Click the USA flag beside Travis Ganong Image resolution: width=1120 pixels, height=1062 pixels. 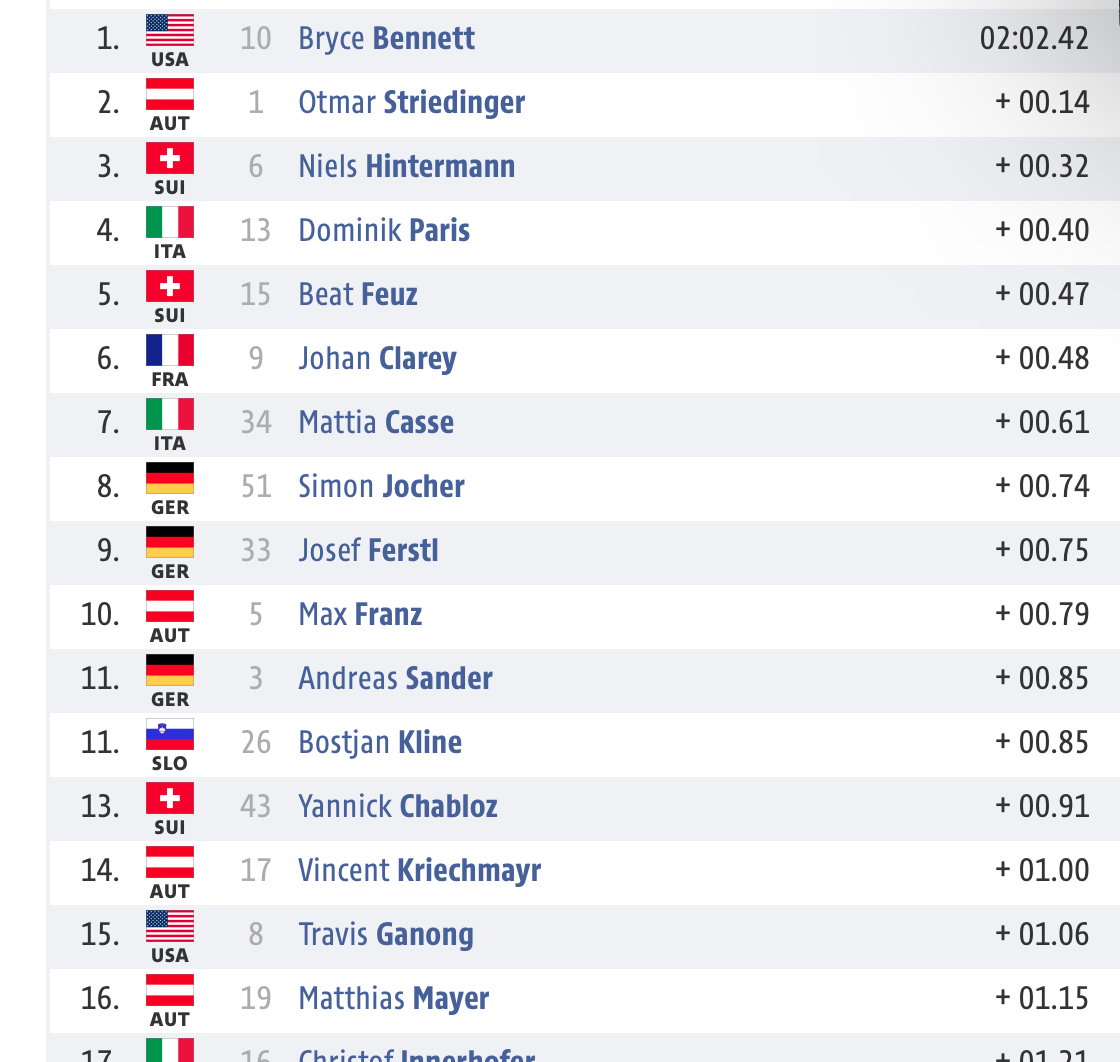pyautogui.click(x=170, y=926)
